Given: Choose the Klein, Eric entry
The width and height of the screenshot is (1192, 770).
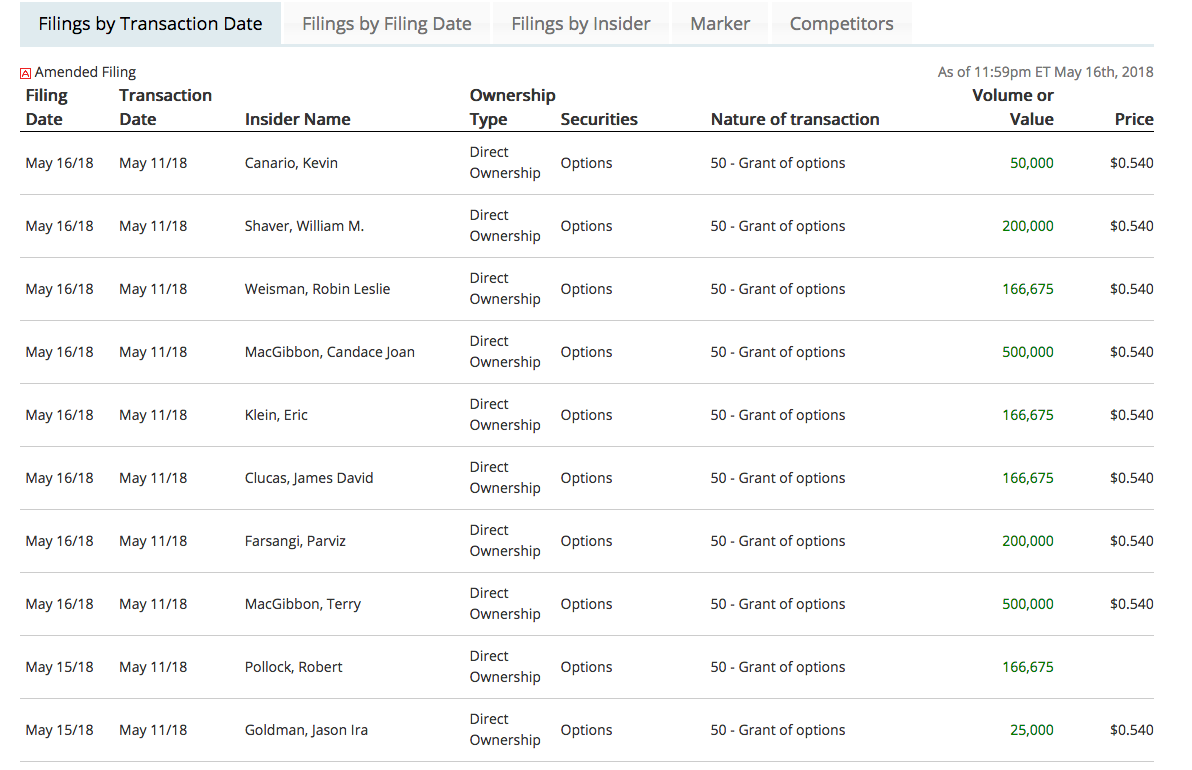Looking at the screenshot, I should tap(276, 415).
